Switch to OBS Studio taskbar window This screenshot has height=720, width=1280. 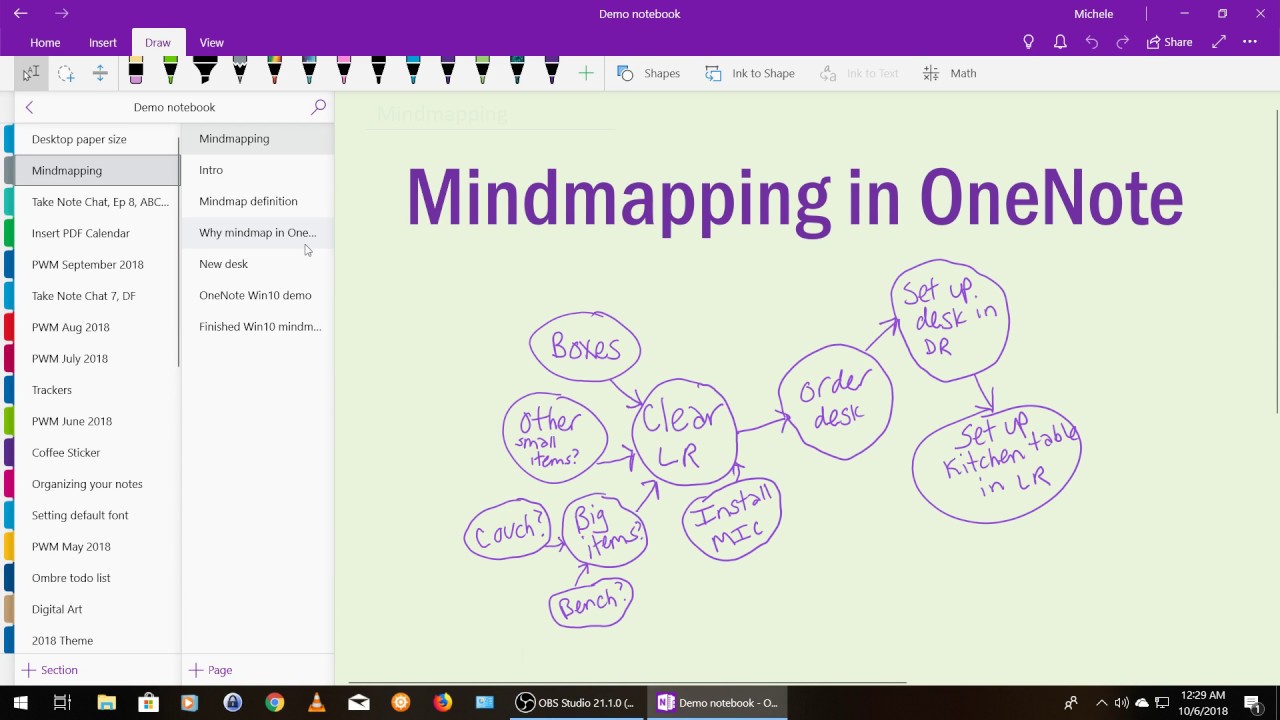pyautogui.click(x=576, y=703)
